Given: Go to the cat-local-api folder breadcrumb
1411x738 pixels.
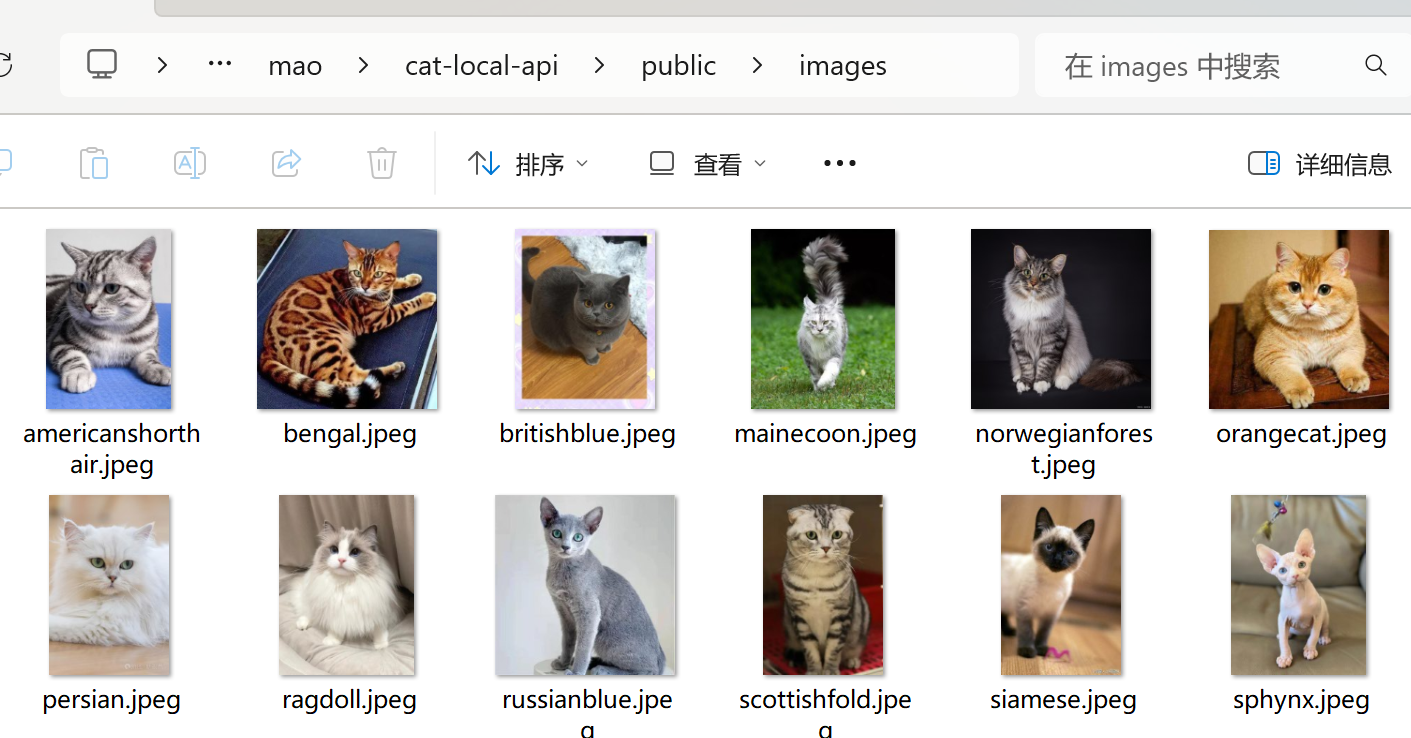Looking at the screenshot, I should click(481, 66).
